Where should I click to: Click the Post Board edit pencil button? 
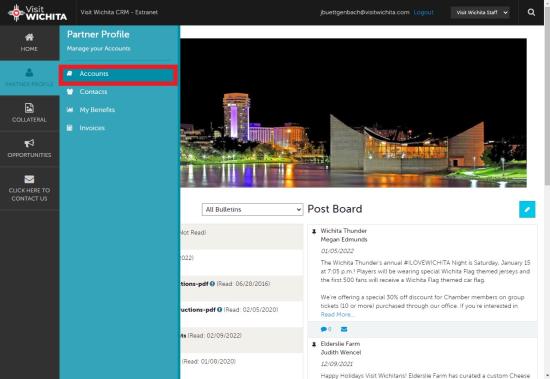pos(527,210)
